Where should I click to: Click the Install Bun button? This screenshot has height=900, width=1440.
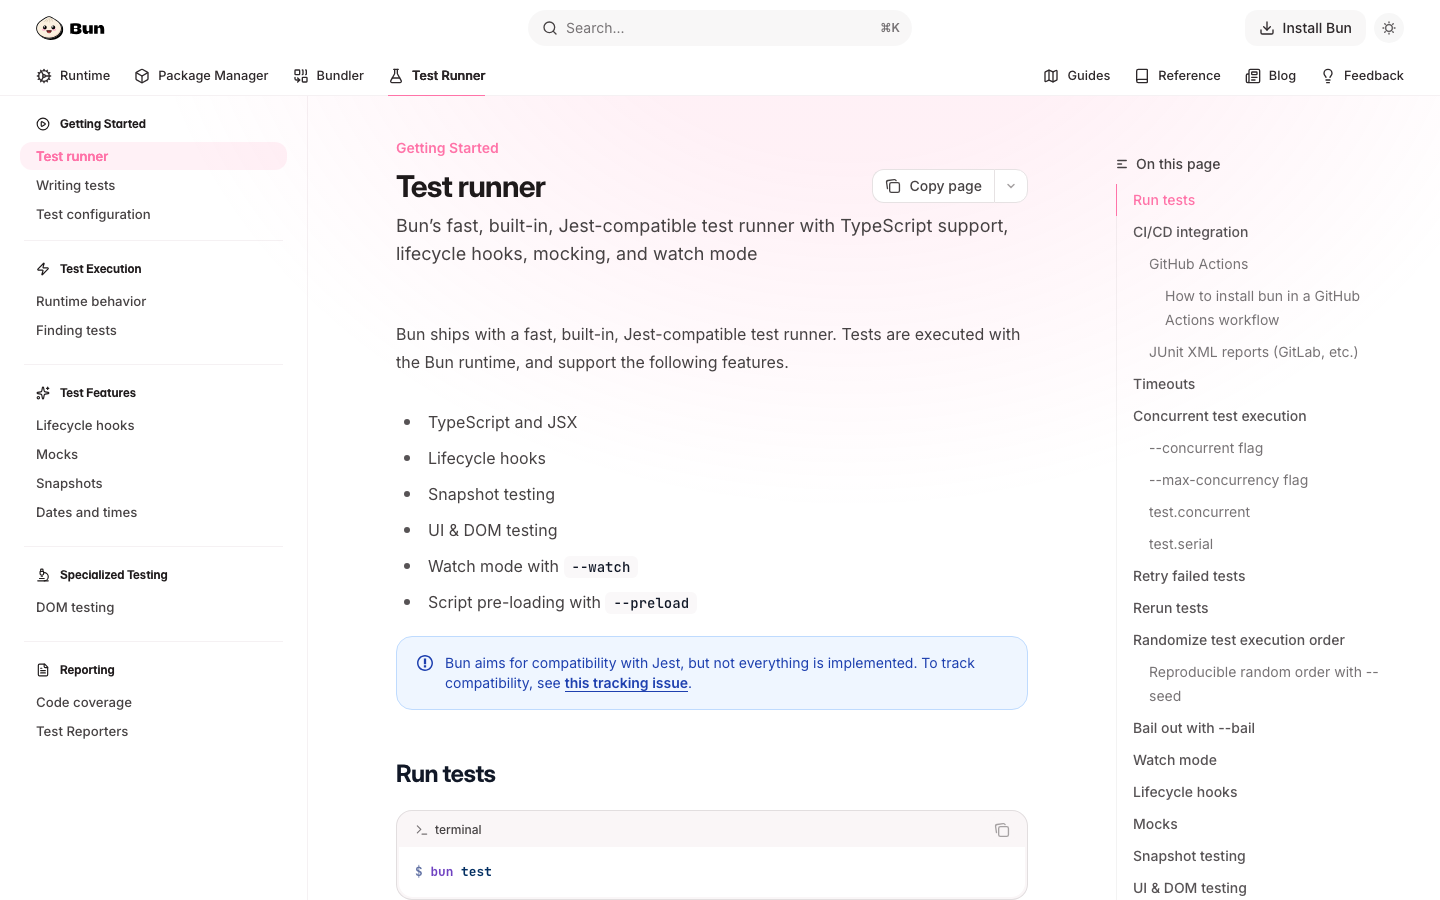point(1305,28)
